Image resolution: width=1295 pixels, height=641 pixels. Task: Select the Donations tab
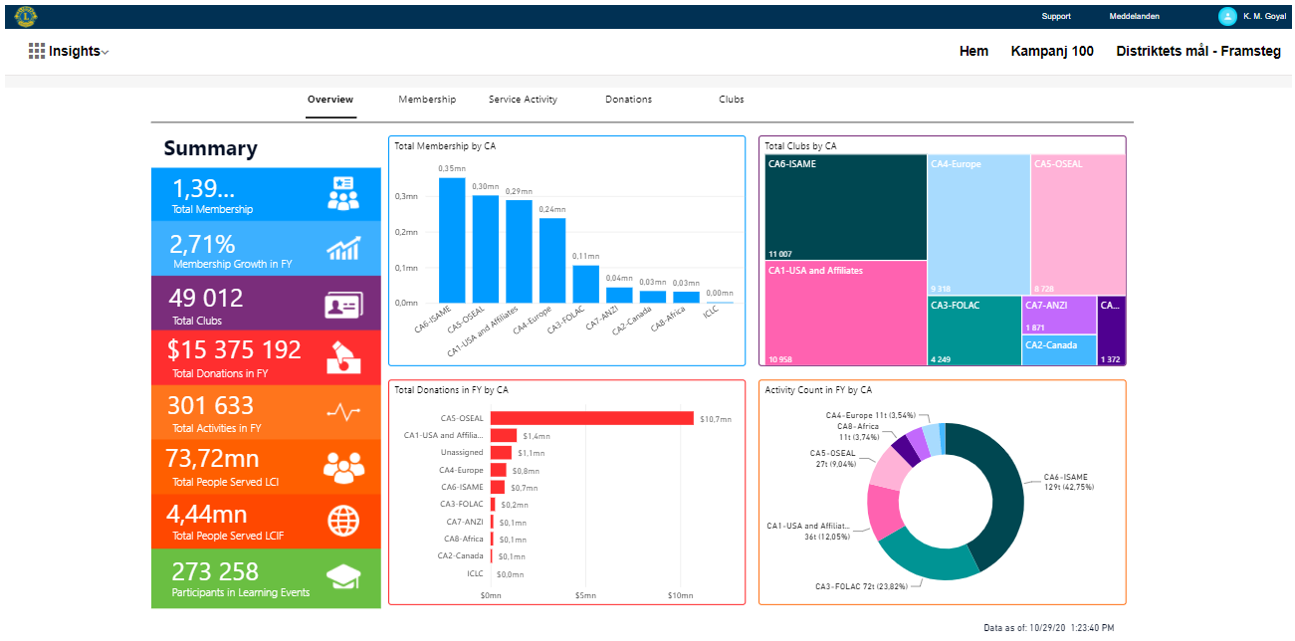pos(628,100)
